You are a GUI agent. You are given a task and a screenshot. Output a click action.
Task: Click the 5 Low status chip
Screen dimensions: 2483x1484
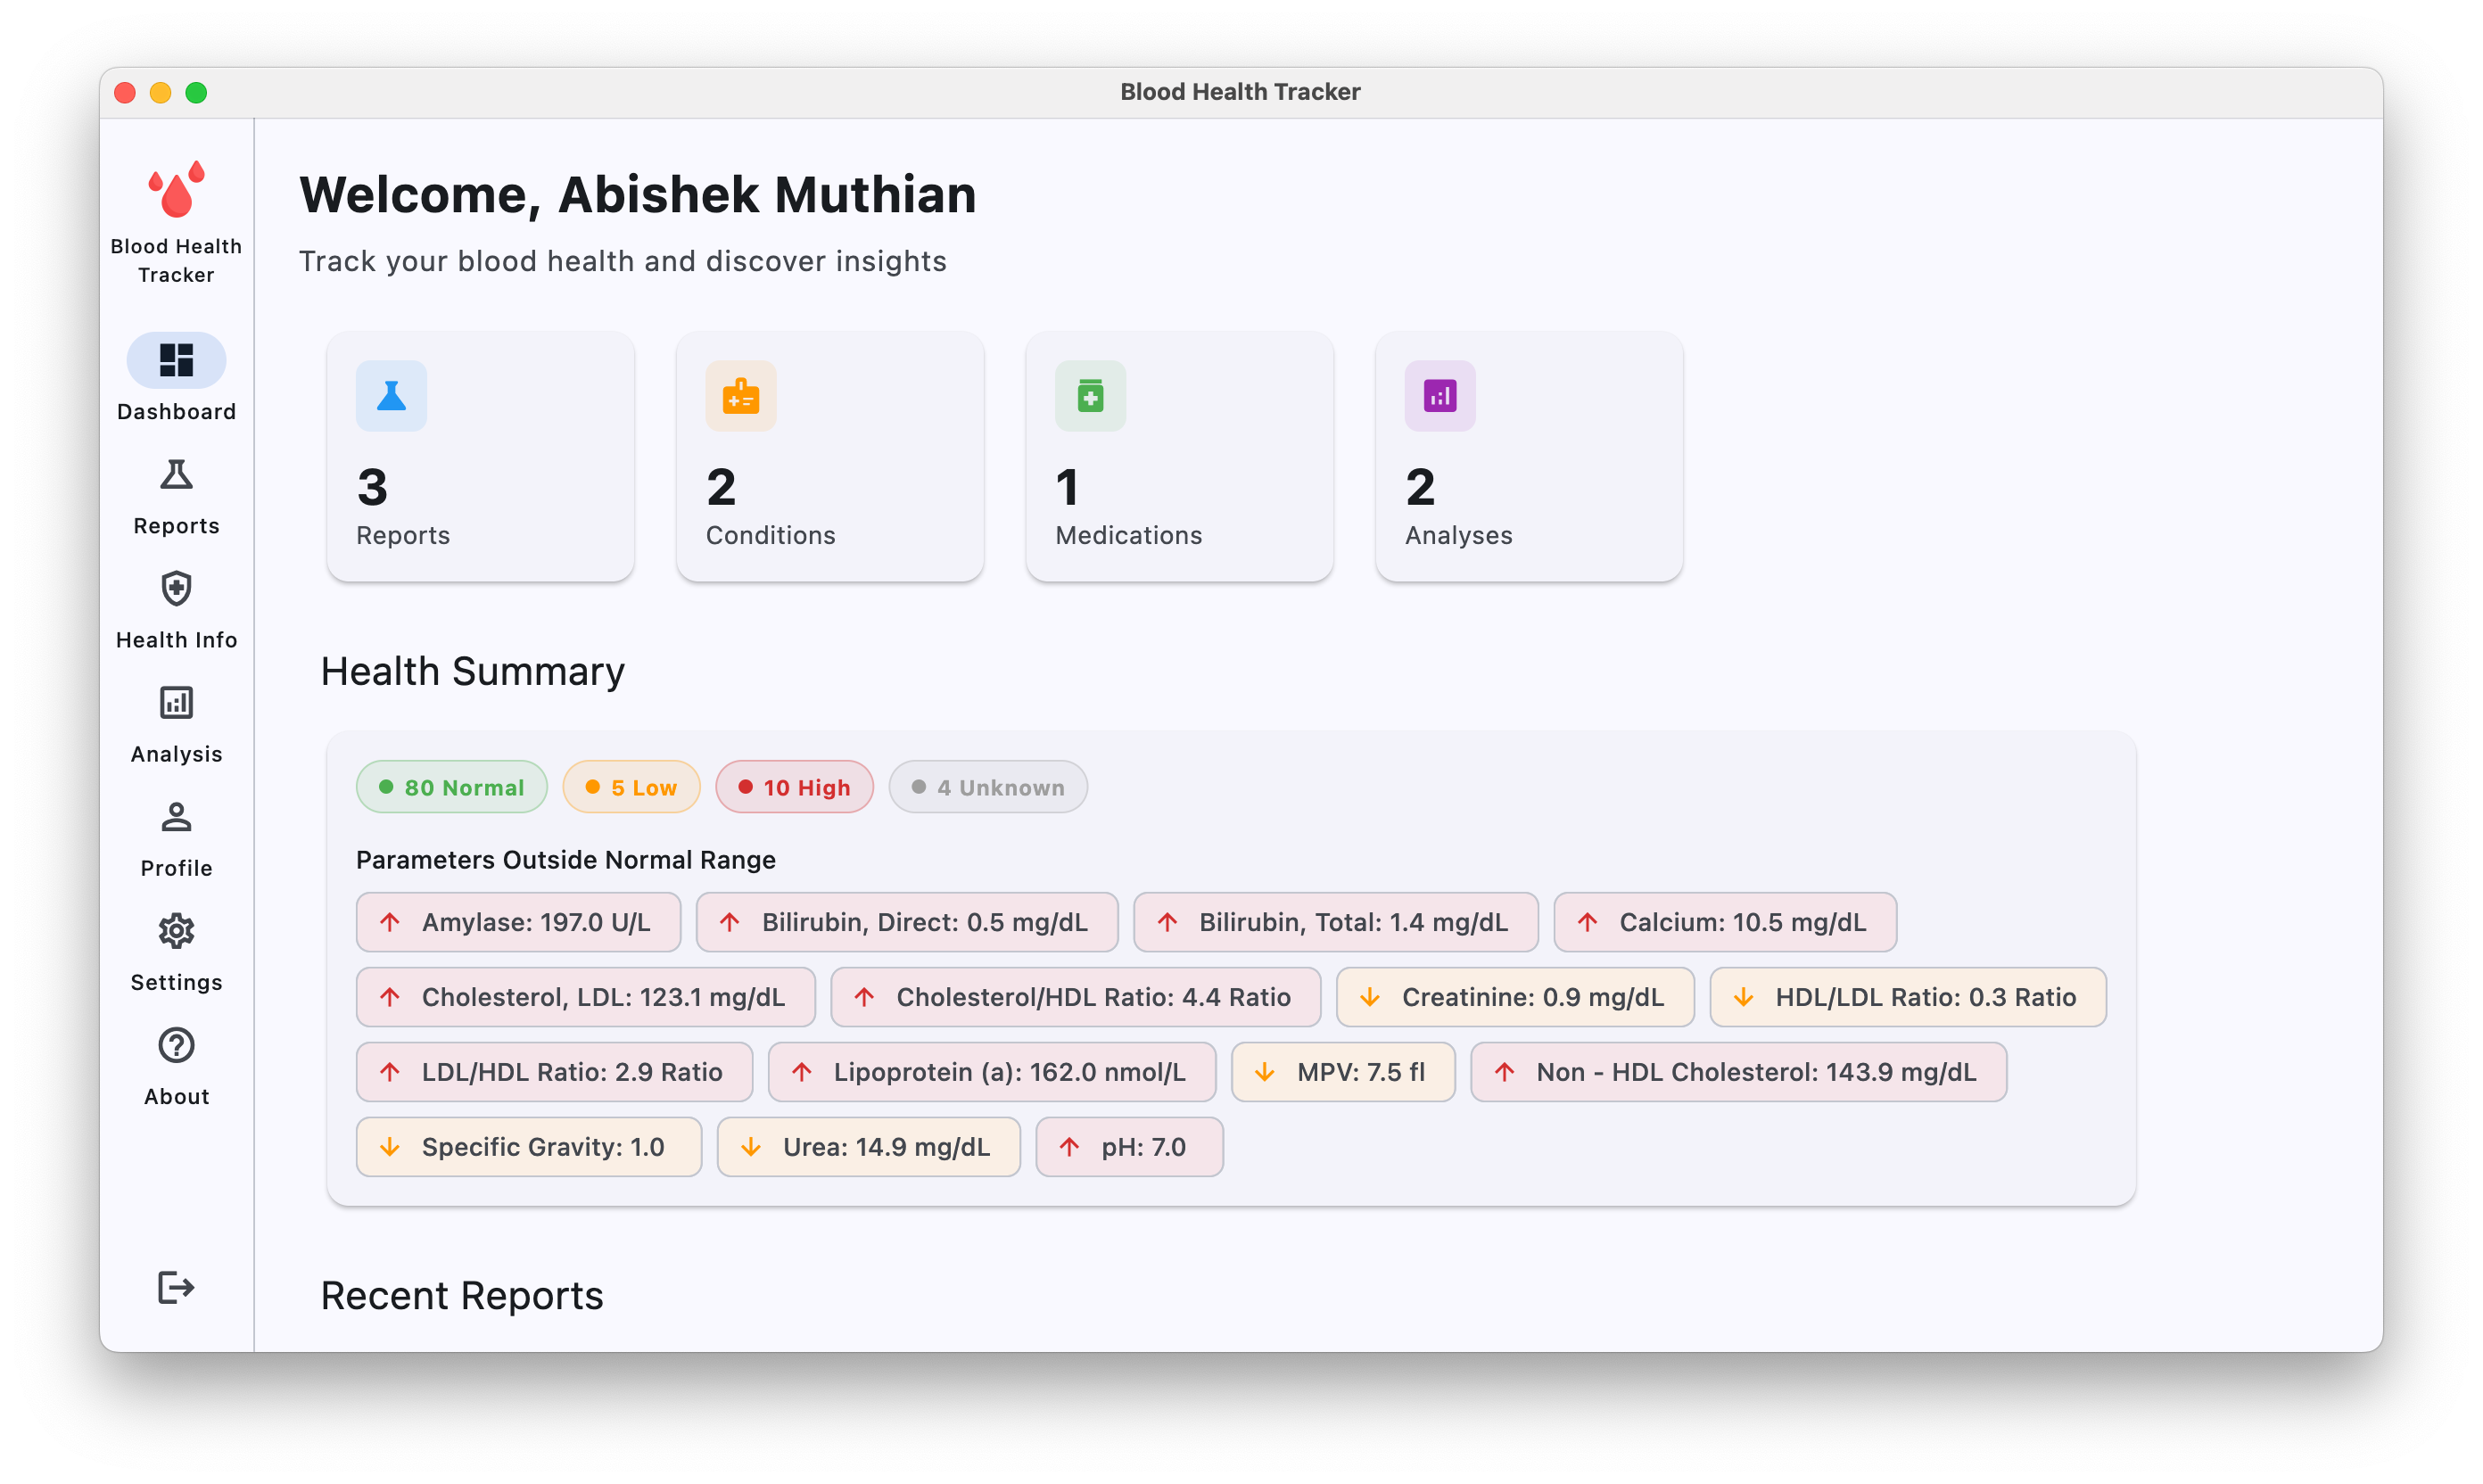tap(631, 787)
